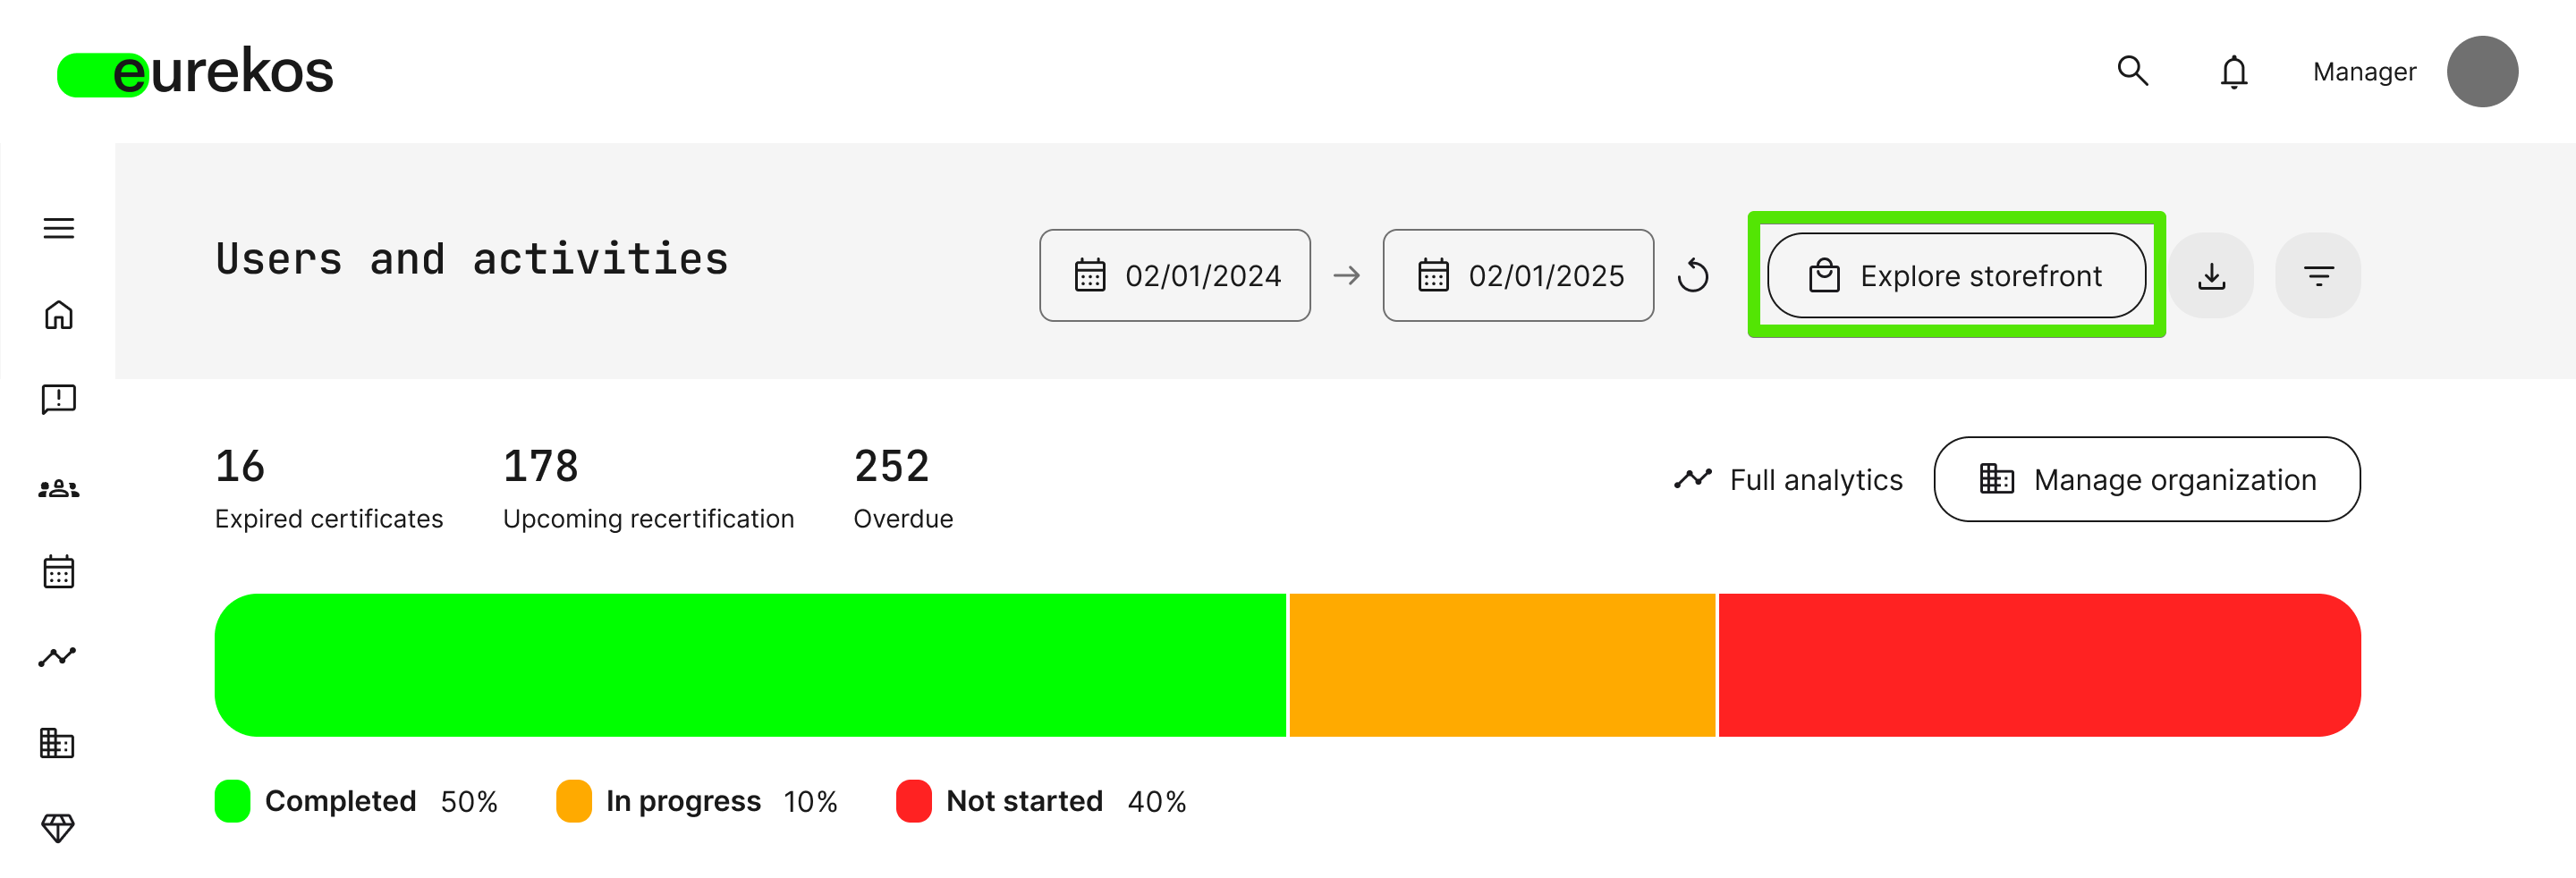Click the Explore storefront button
2576x878 pixels.
tap(1956, 276)
